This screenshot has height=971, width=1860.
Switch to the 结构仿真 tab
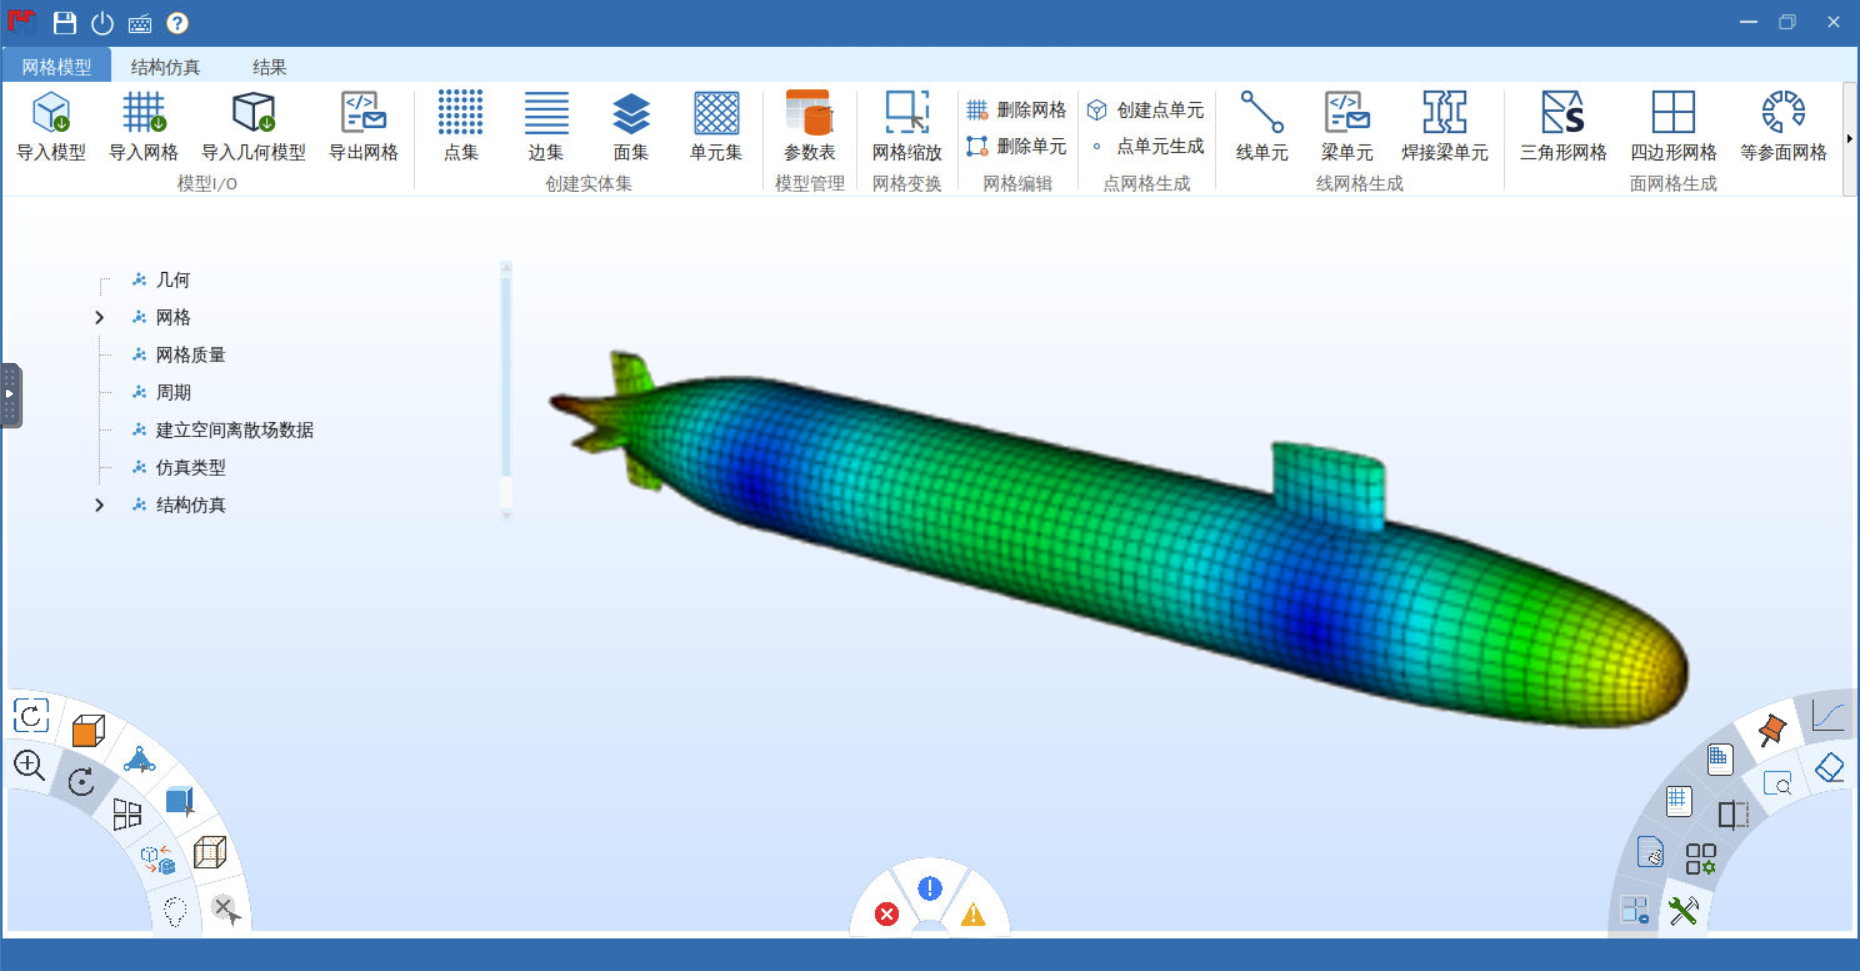click(165, 67)
